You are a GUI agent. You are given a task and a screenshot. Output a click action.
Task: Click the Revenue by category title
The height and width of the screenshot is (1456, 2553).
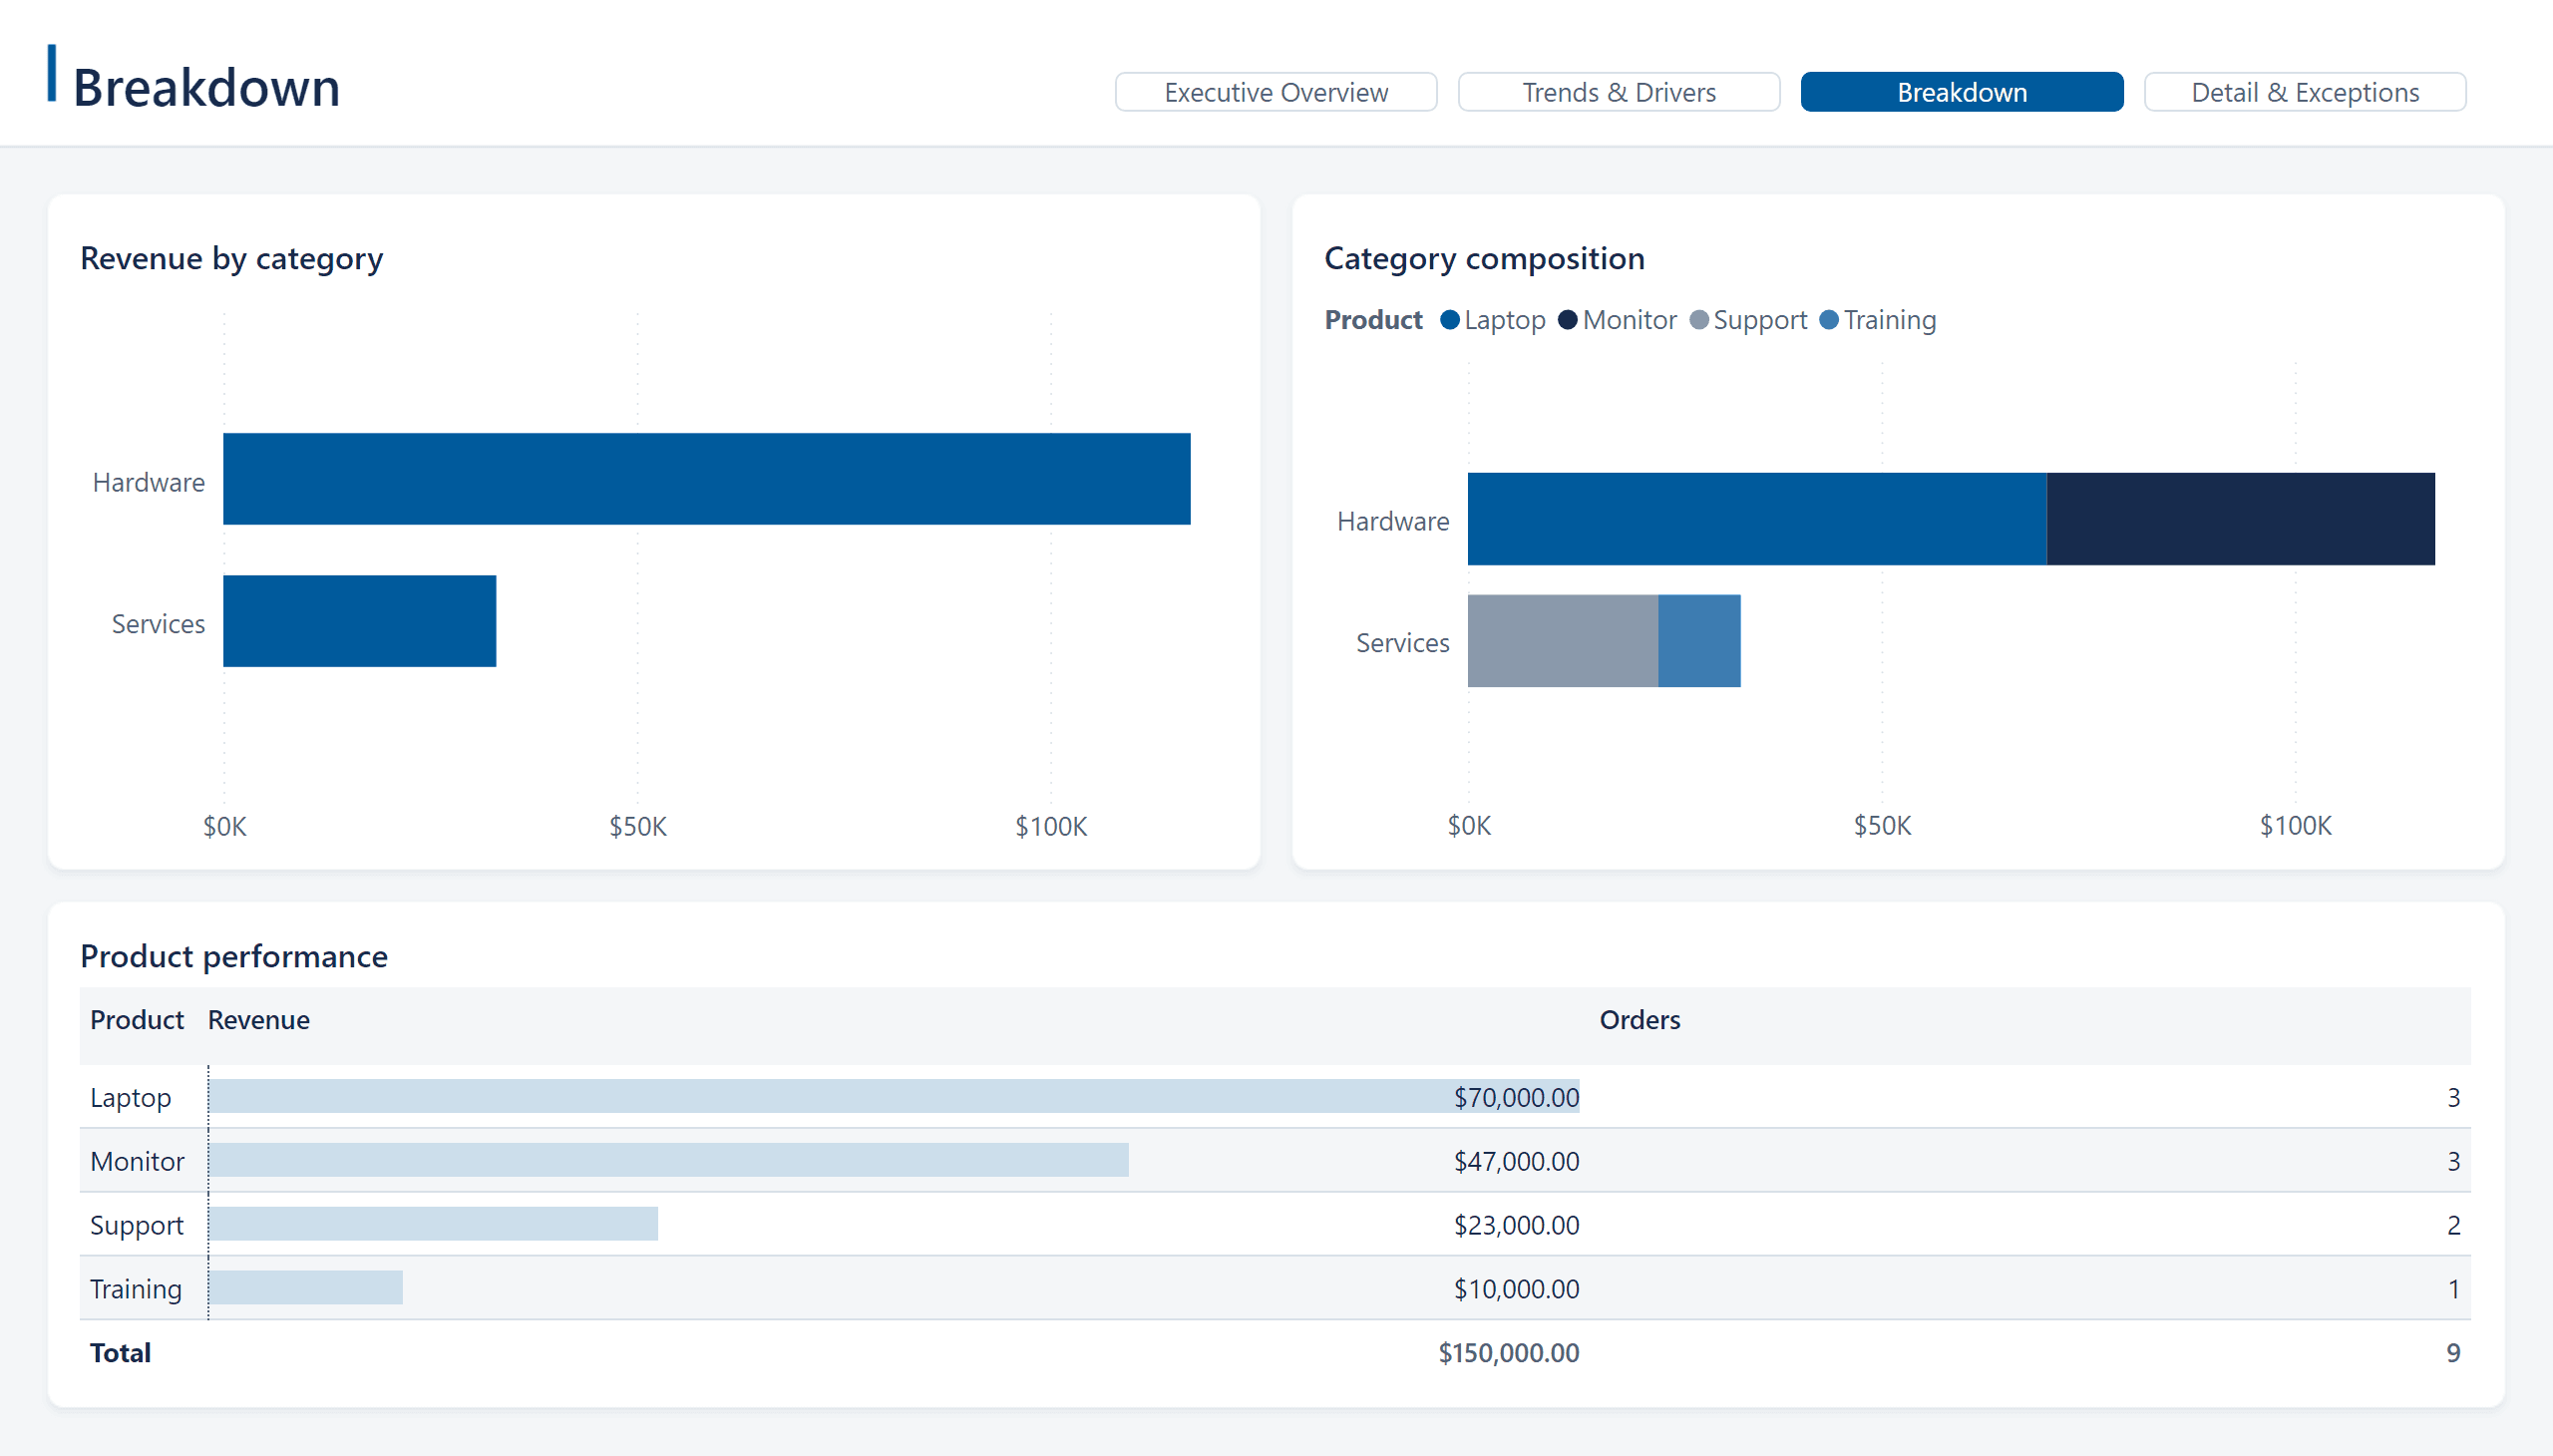tap(231, 259)
